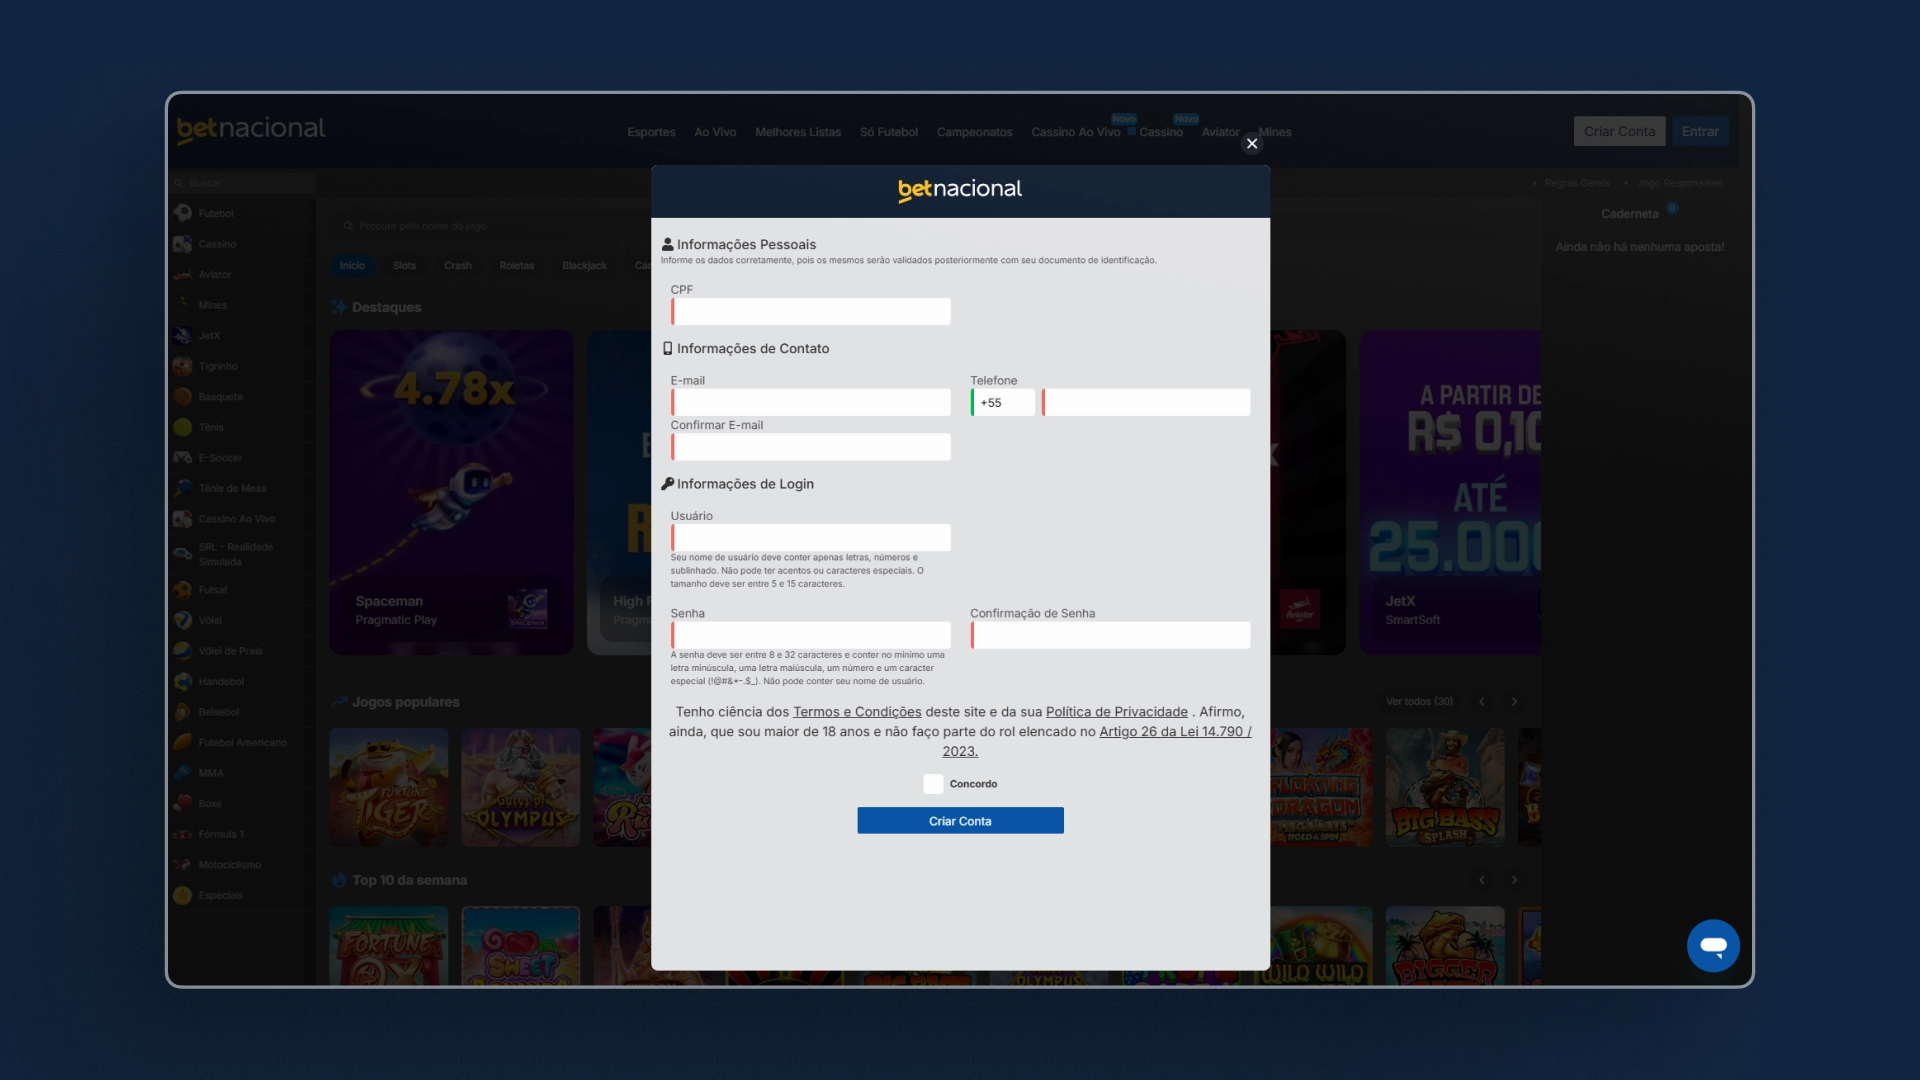
Task: Open the Esportes menu item
Action: click(651, 132)
